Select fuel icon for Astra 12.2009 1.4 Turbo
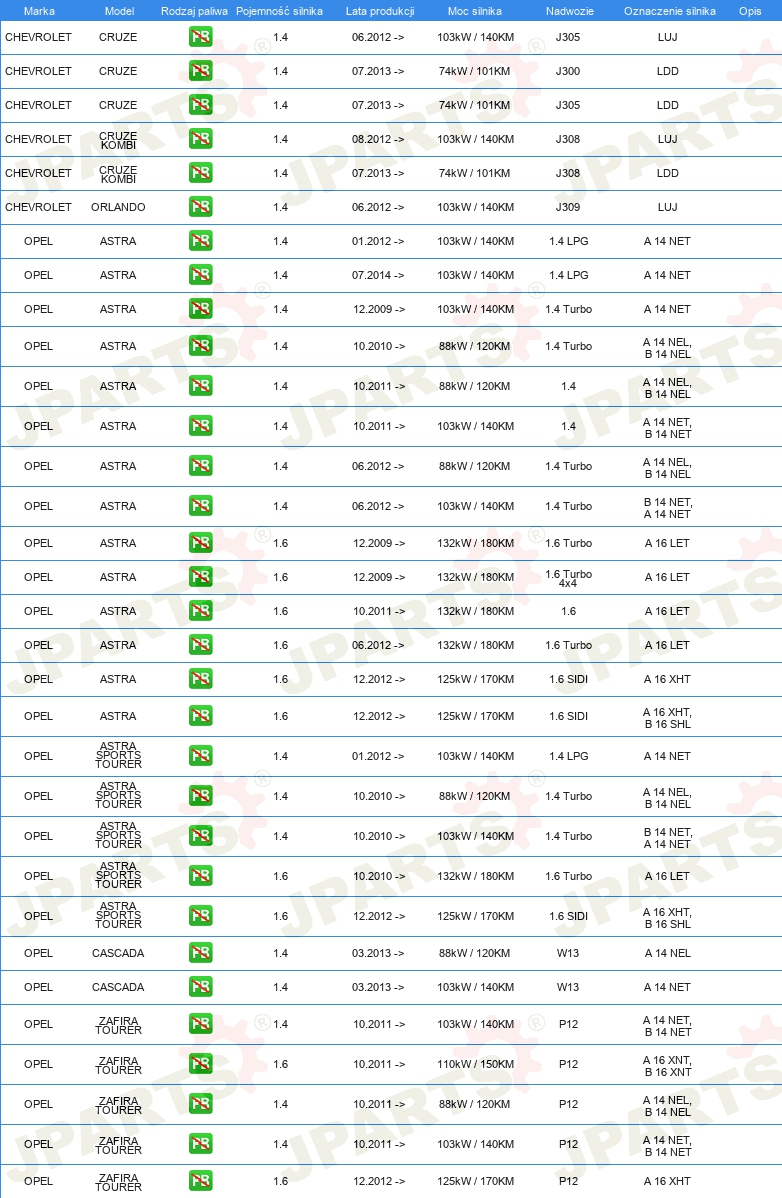This screenshot has width=782, height=1198. coord(201,309)
